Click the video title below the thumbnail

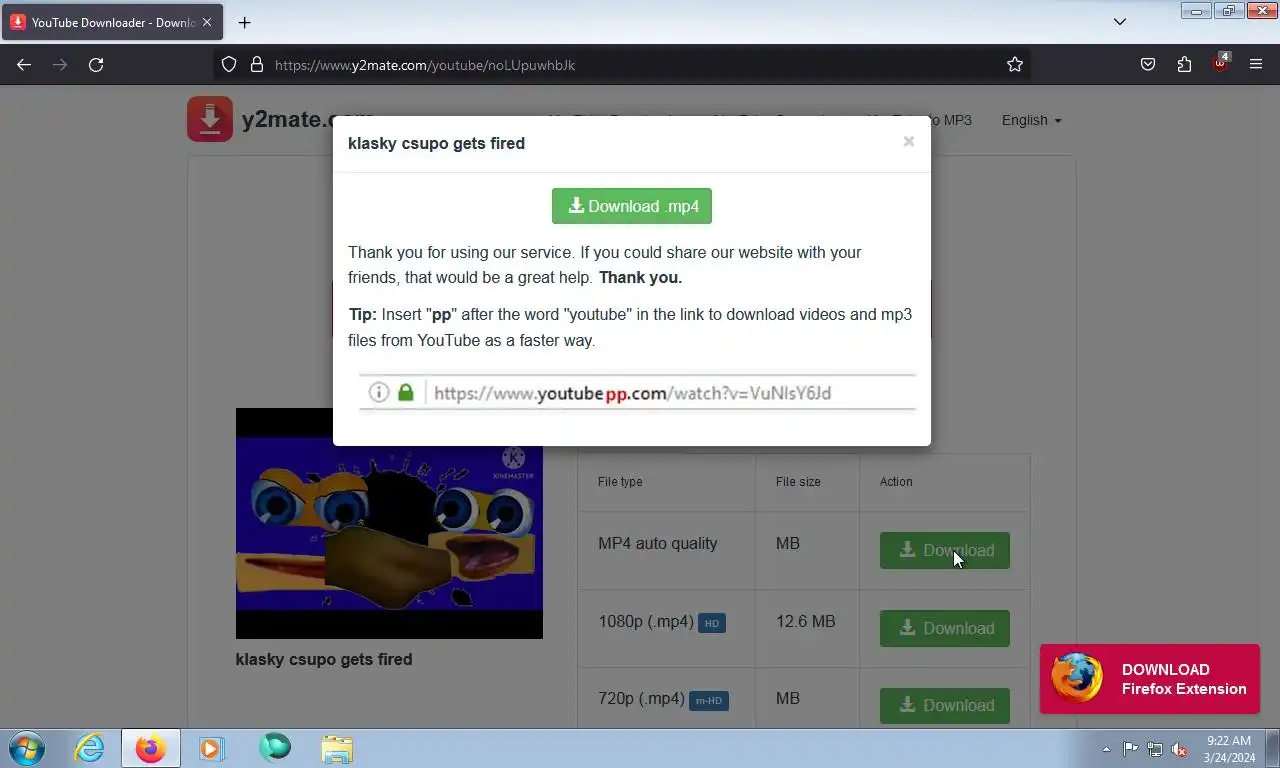coord(324,659)
